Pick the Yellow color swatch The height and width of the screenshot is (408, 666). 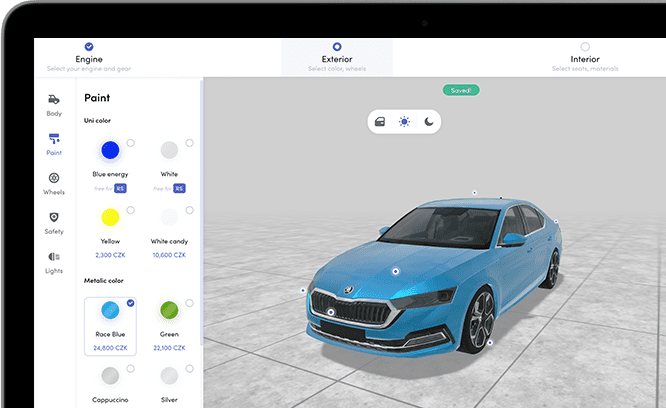[x=110, y=217]
